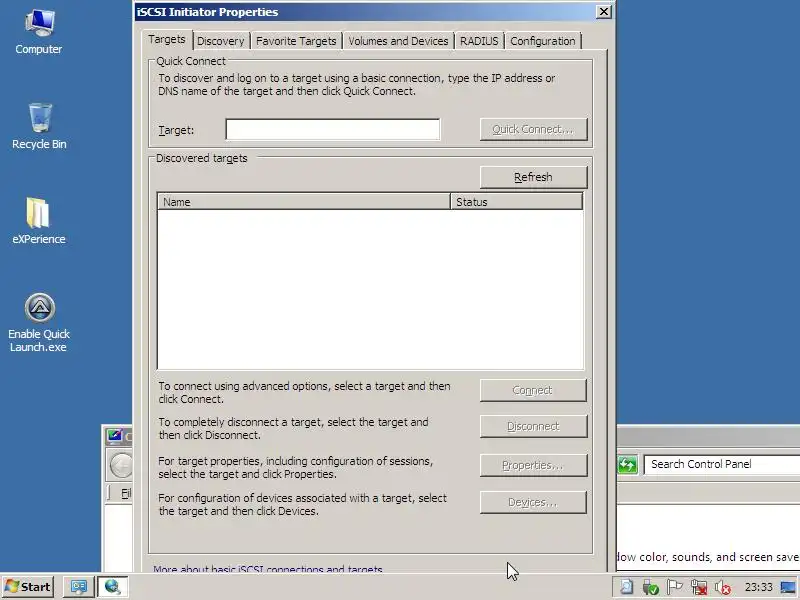Click the network disconnected tray icon
800x600 pixels.
pyautogui.click(x=698, y=587)
